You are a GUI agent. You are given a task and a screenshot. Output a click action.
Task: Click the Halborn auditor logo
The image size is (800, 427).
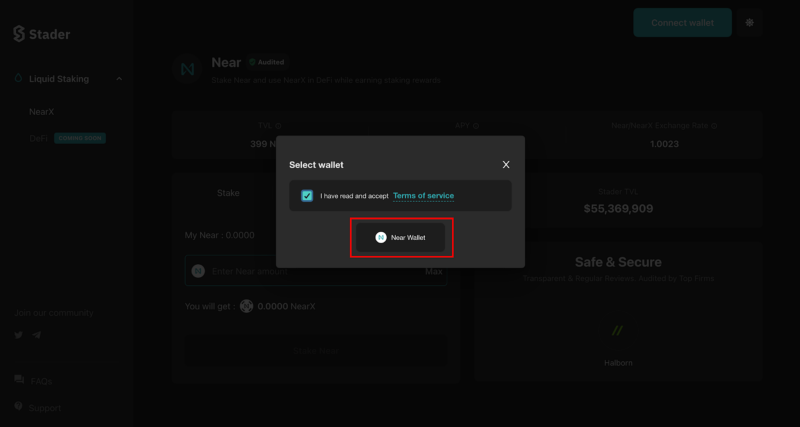click(x=618, y=331)
